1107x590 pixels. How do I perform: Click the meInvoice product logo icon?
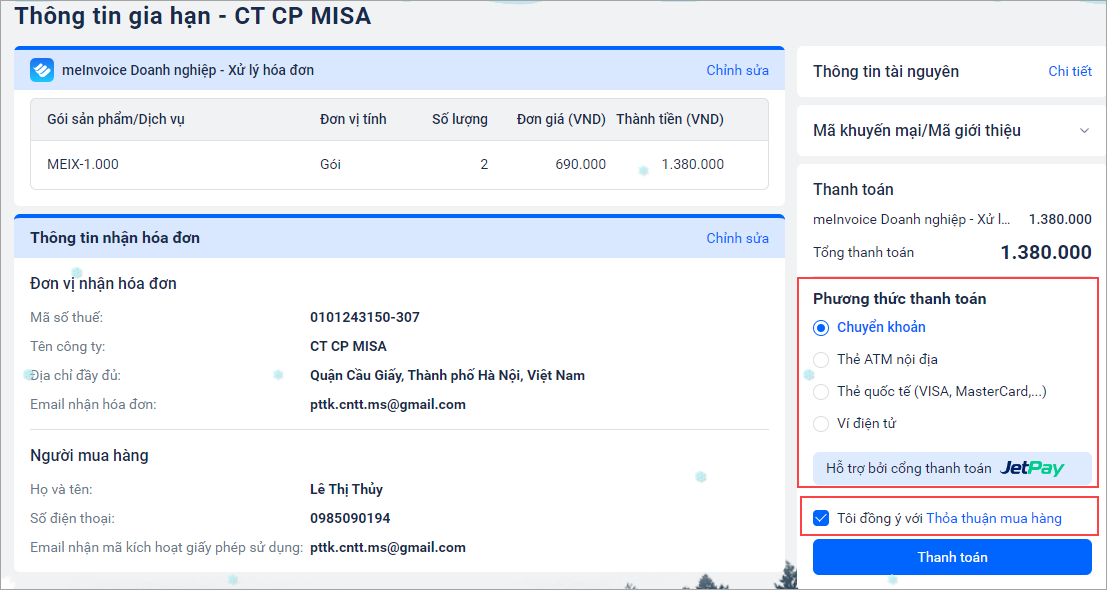click(42, 70)
